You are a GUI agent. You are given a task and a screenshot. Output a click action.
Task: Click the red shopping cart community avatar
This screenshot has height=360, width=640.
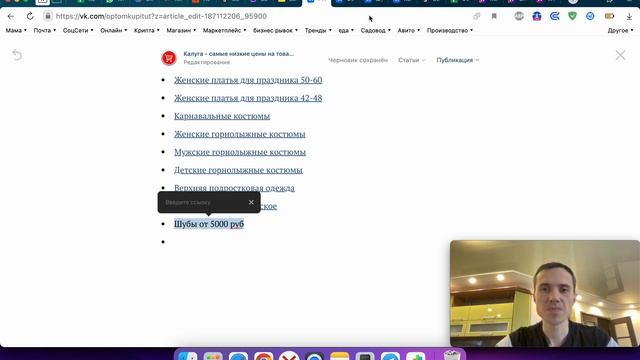(x=169, y=58)
